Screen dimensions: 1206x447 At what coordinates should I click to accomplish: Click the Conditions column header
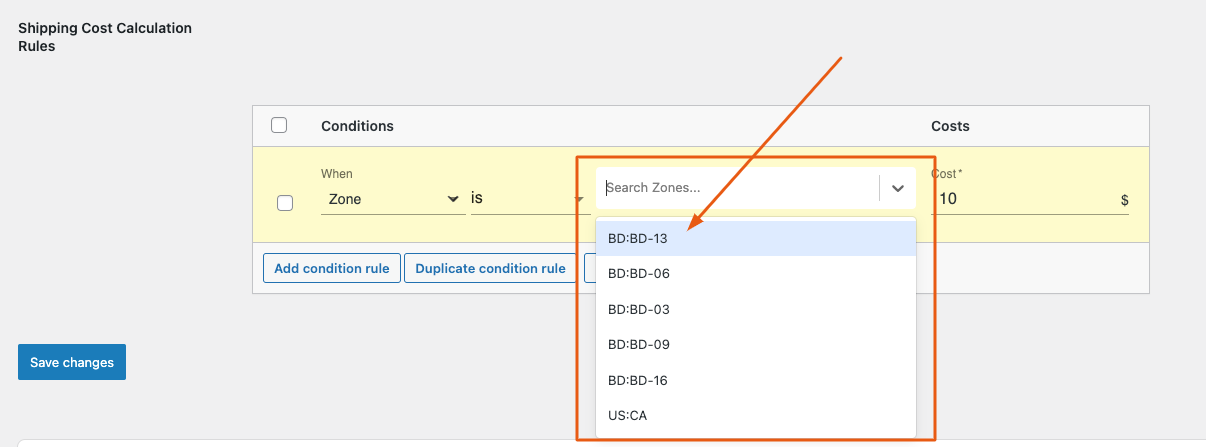357,126
